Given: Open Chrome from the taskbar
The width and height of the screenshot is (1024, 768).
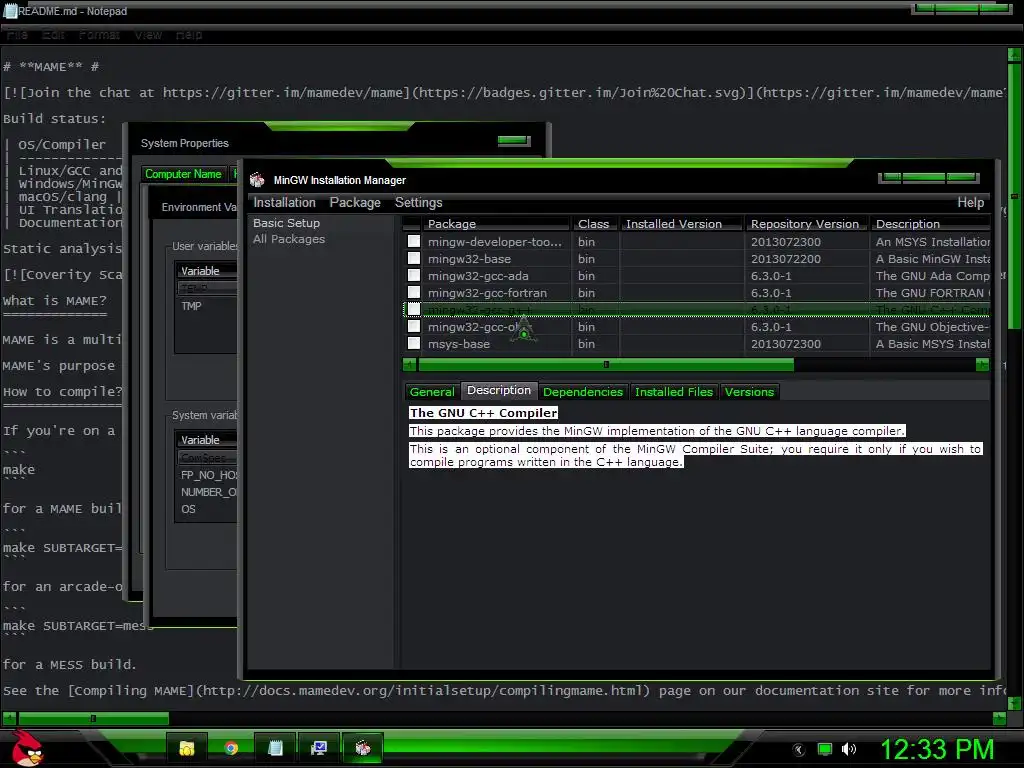Looking at the screenshot, I should [x=231, y=748].
